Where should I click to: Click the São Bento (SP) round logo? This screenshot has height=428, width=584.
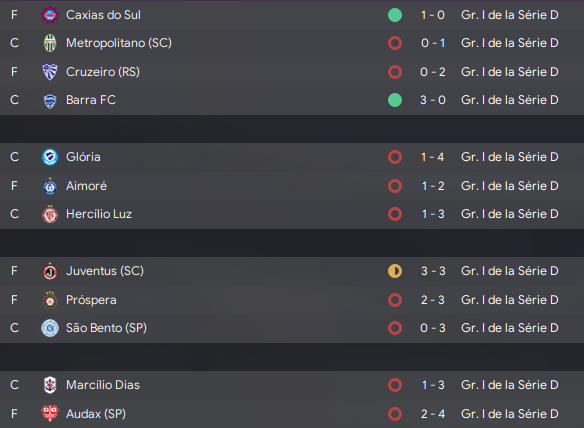[50, 328]
